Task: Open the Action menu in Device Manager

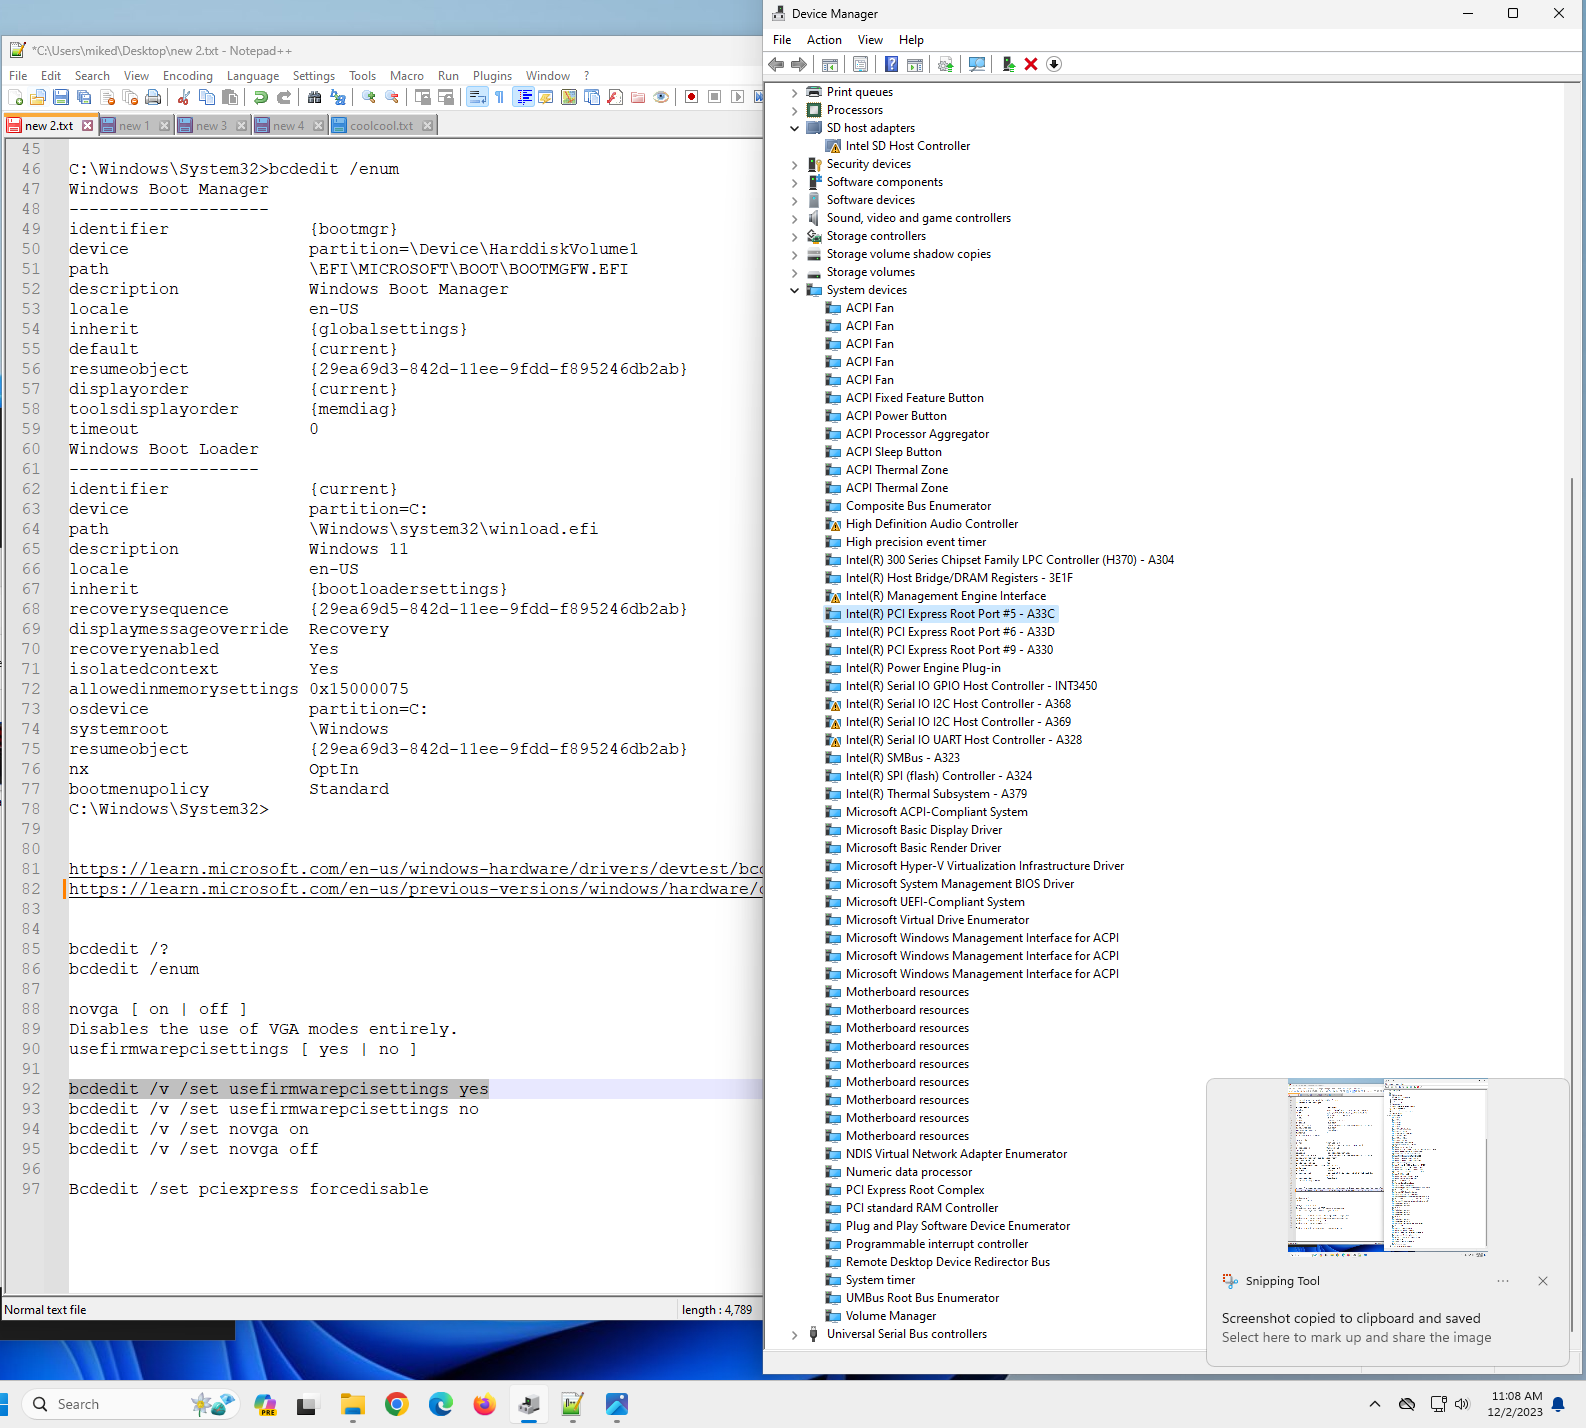Action: tap(824, 40)
